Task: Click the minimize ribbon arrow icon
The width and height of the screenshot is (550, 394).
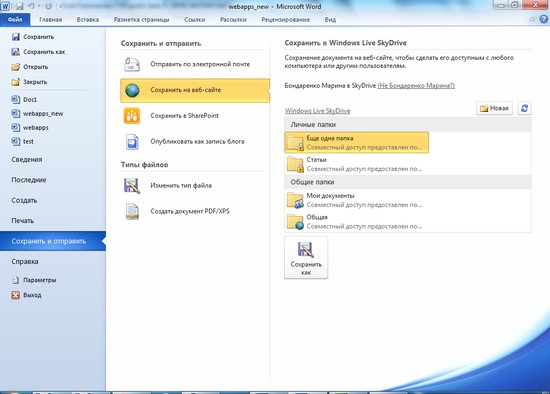Action: pos(532,20)
